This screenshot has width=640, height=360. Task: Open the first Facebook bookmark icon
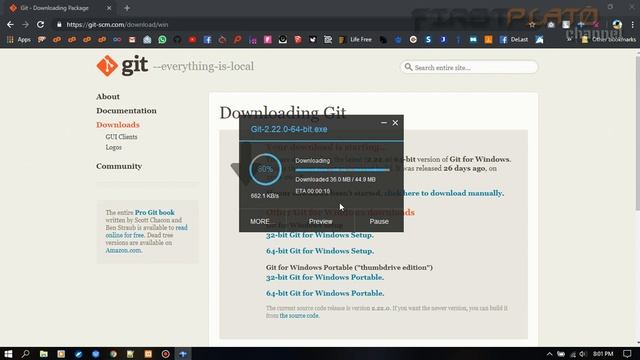[207, 40]
